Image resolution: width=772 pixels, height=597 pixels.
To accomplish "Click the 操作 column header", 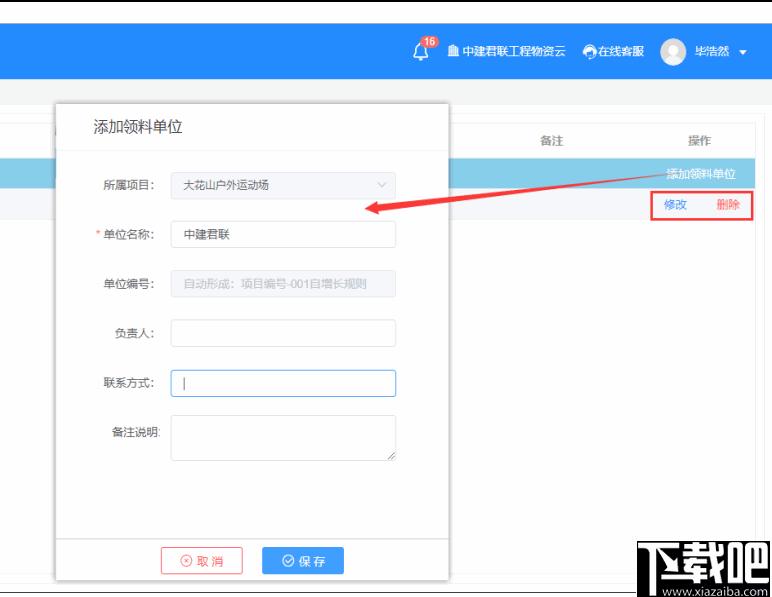I will (x=699, y=141).
